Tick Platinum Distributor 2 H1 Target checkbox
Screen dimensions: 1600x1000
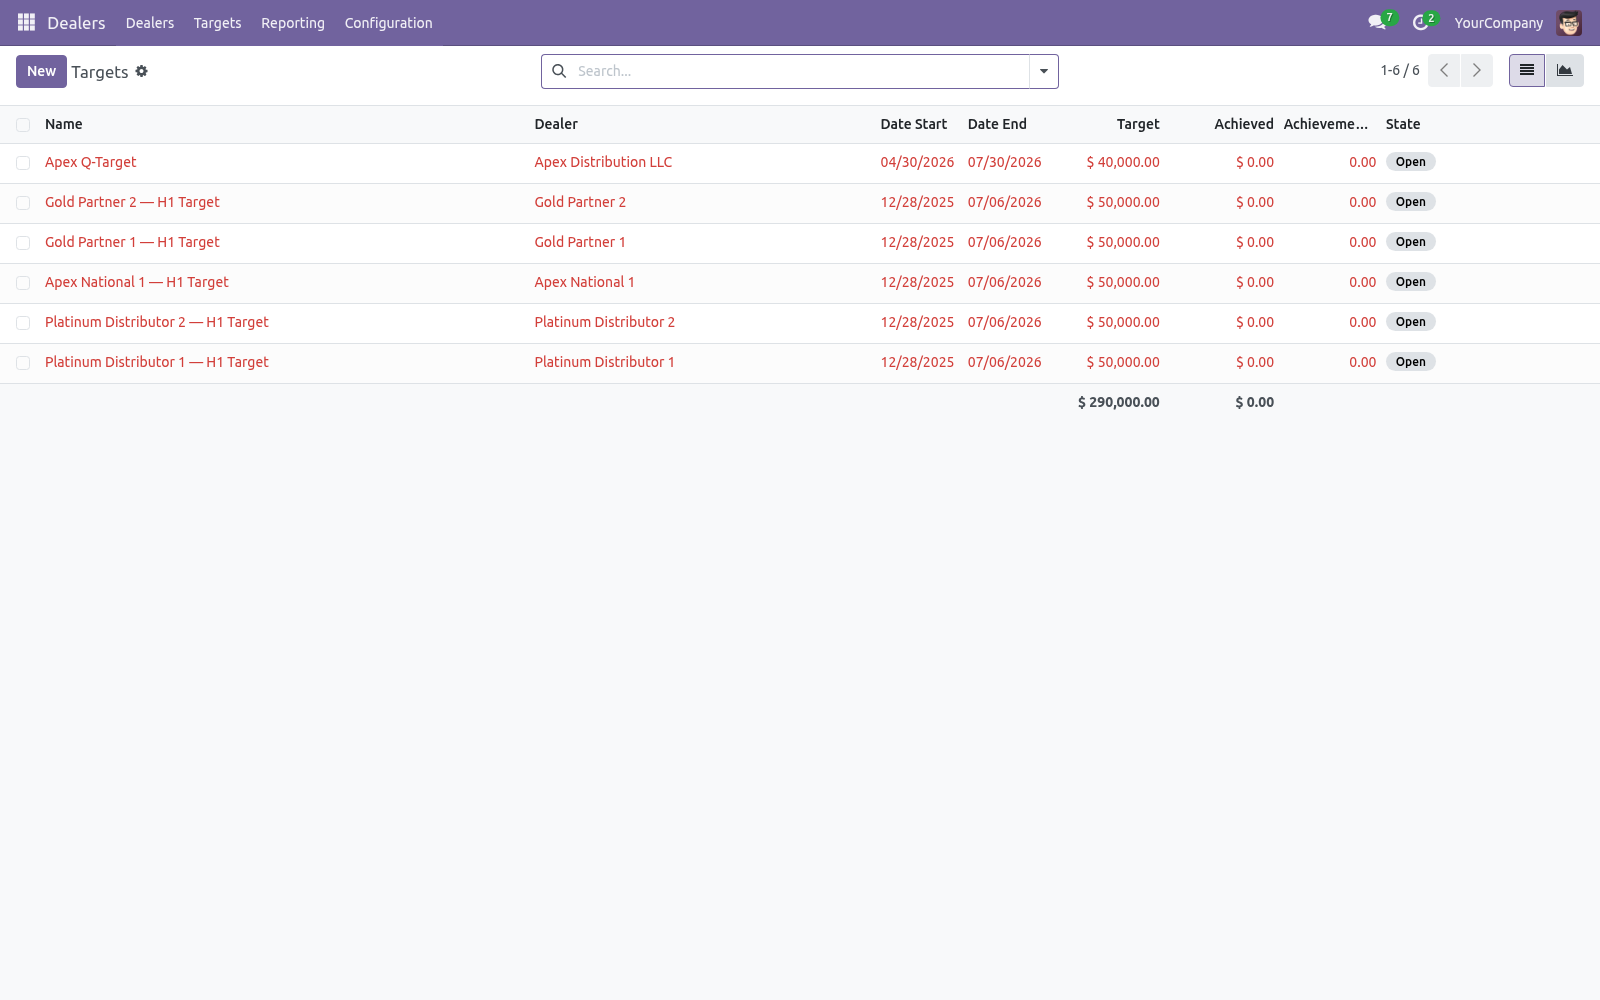pos(23,323)
